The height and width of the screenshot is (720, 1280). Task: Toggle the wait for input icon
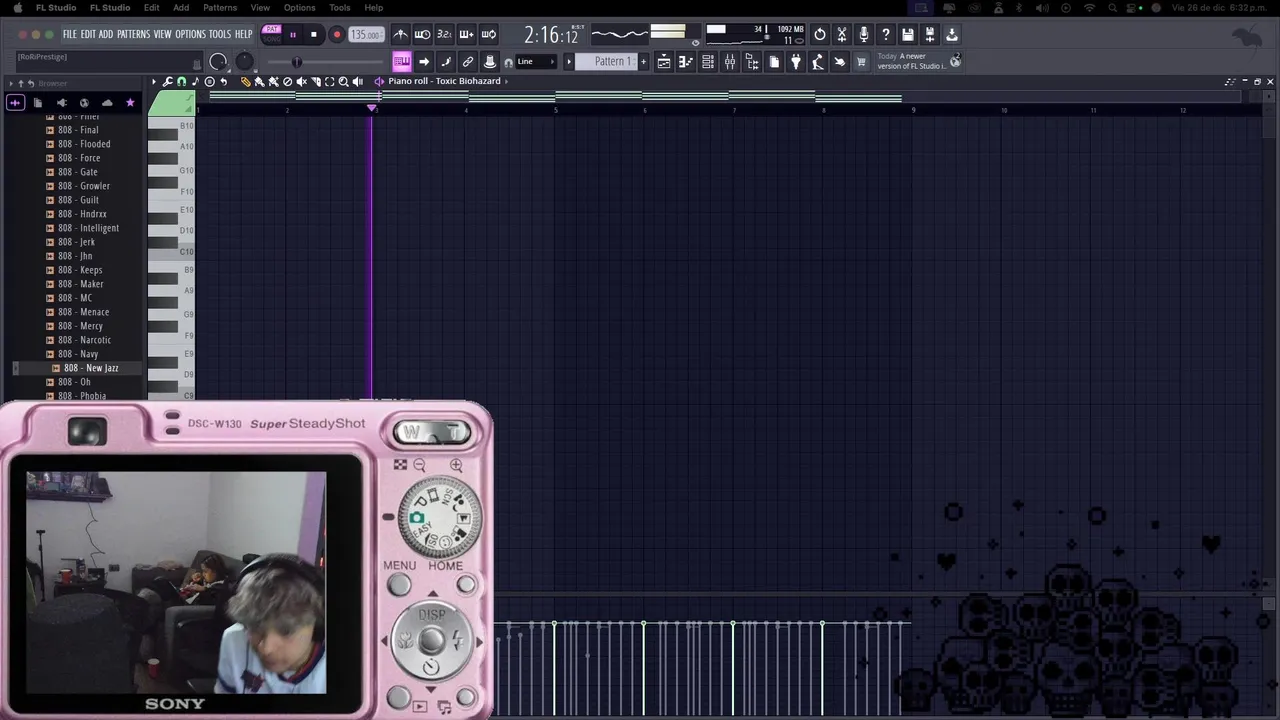[423, 35]
